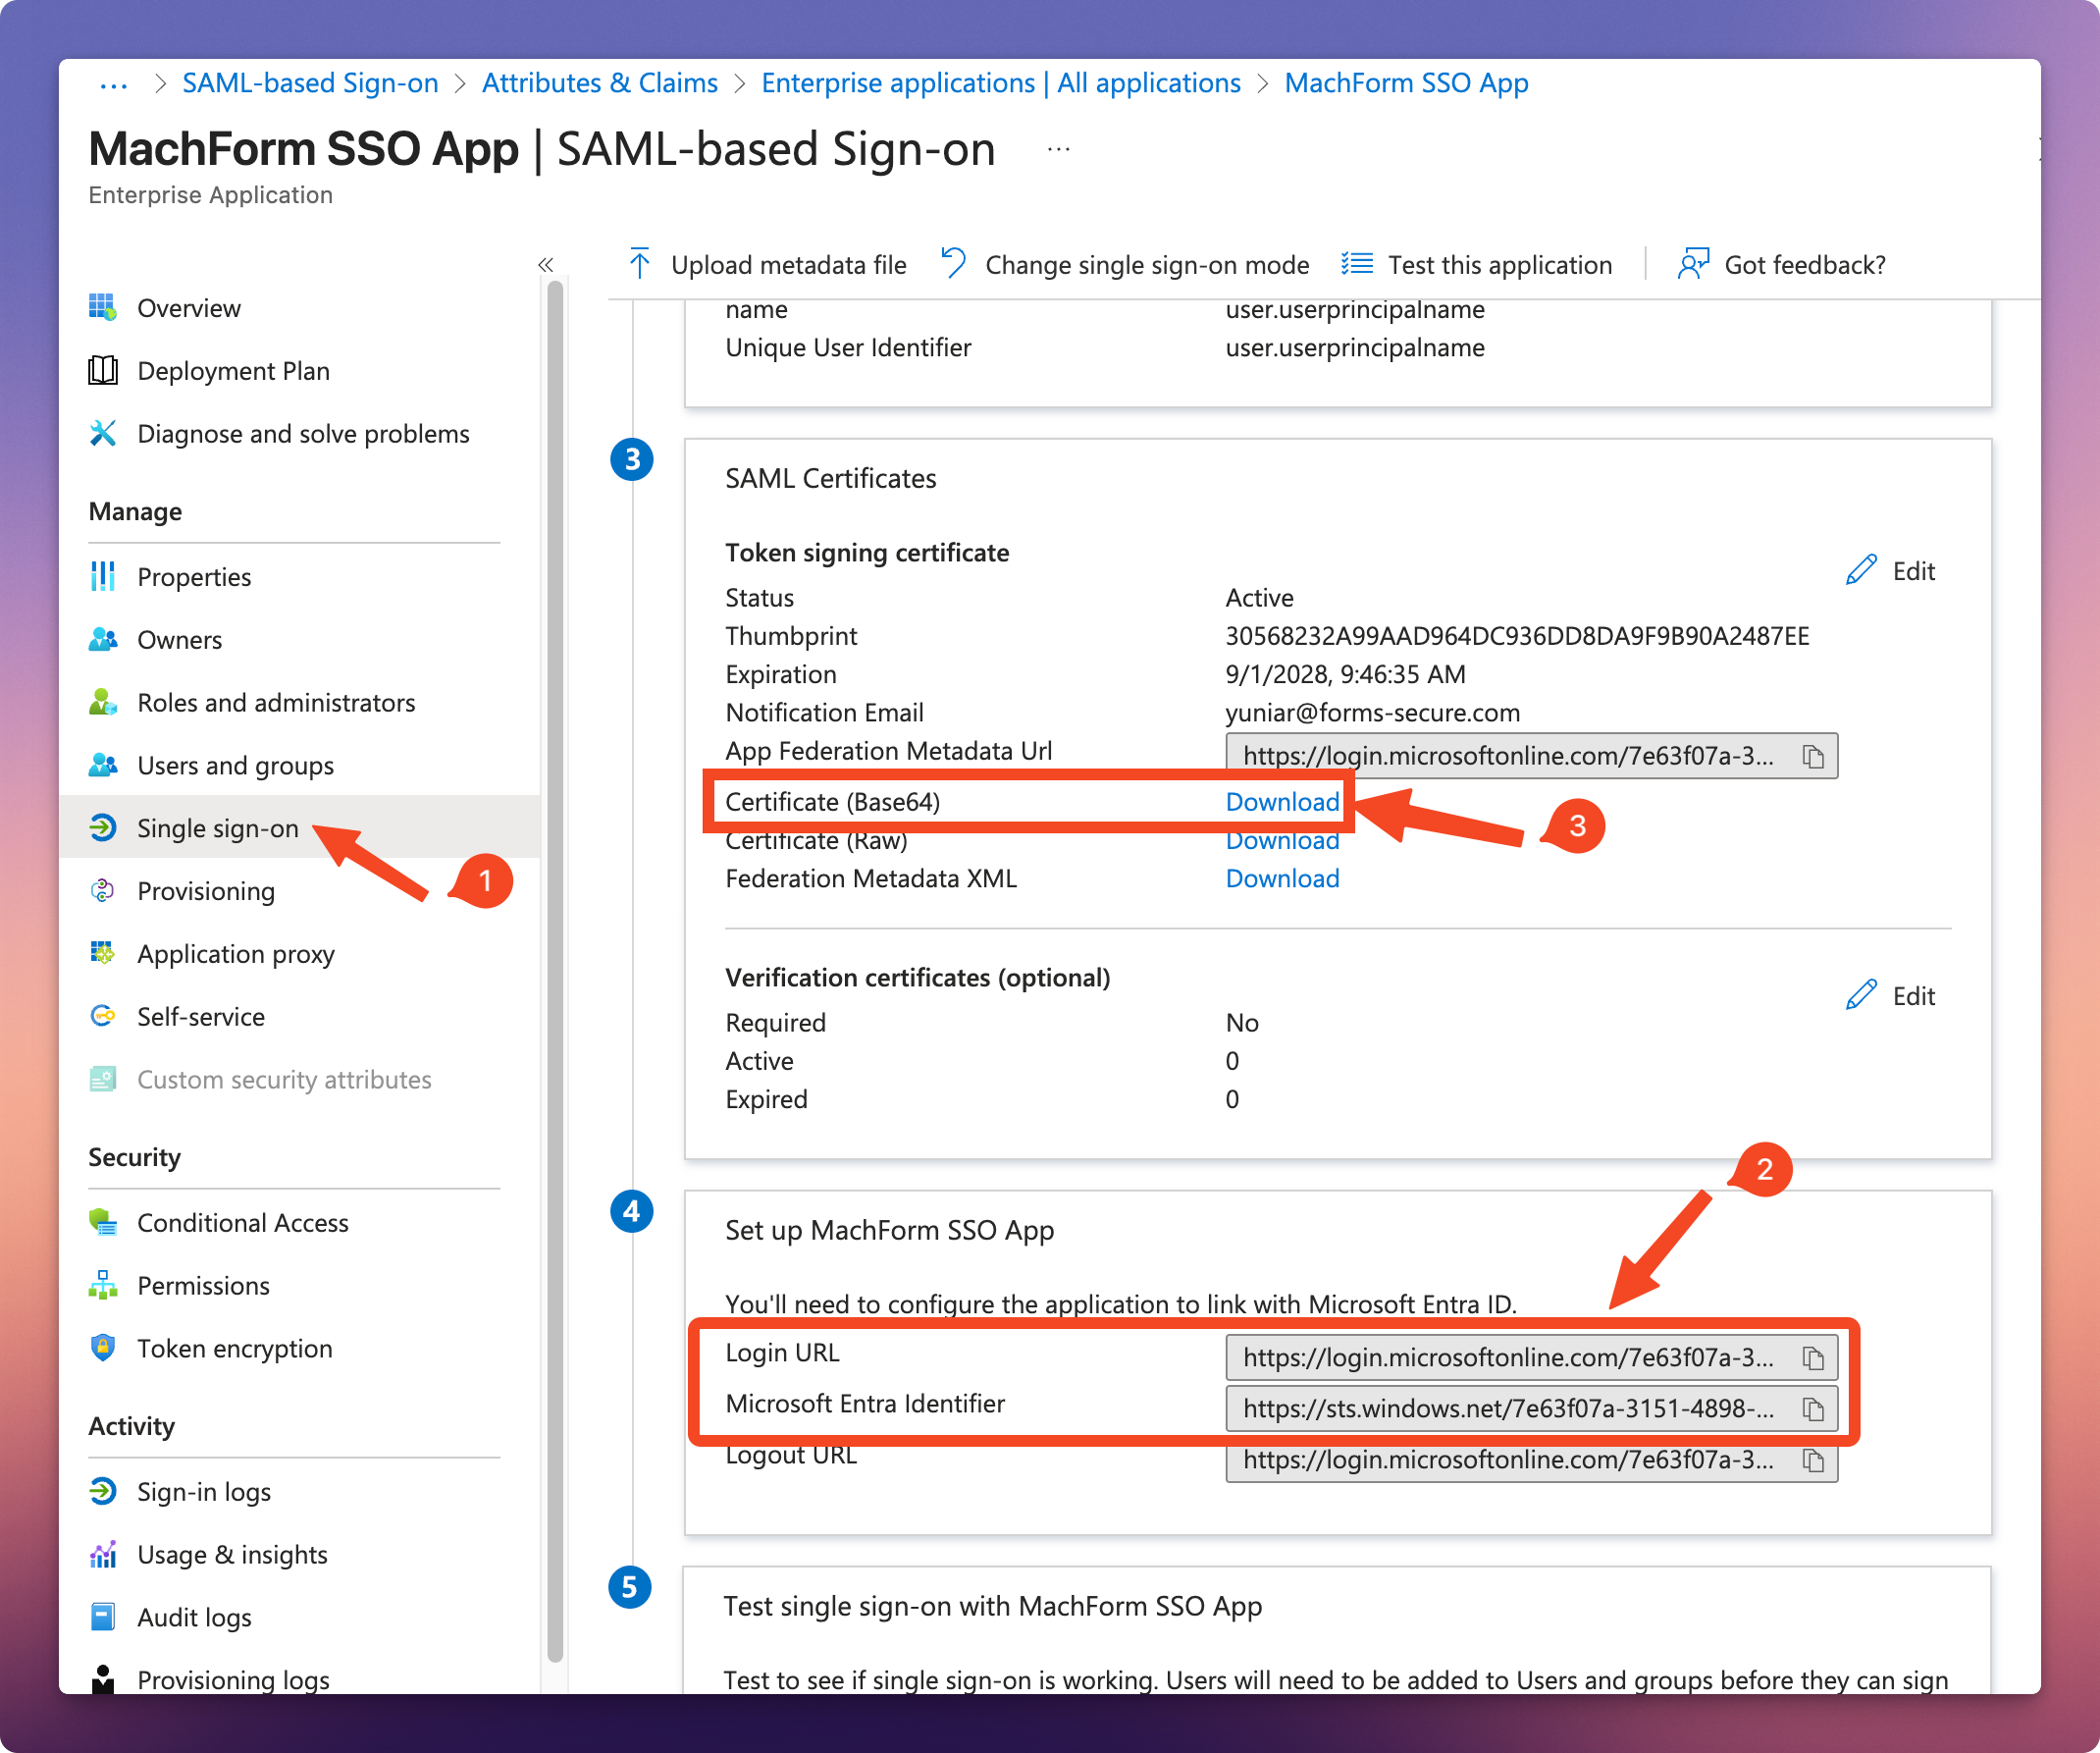Go to Attributes & Claims breadcrumb

coord(599,83)
